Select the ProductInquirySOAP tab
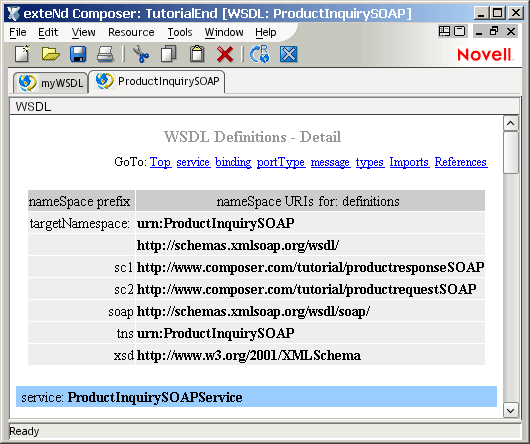This screenshot has width=530, height=444. click(157, 81)
